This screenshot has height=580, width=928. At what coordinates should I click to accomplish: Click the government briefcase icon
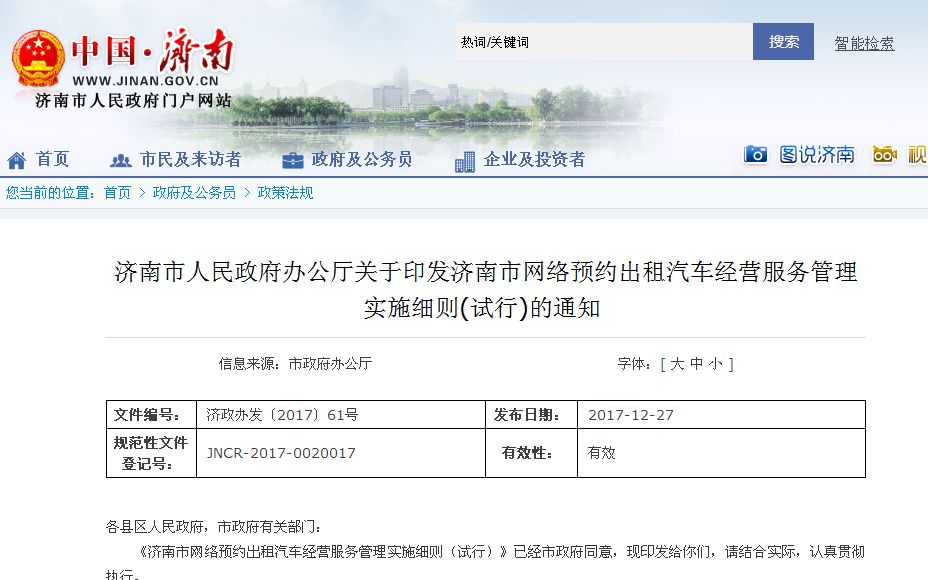click(292, 160)
